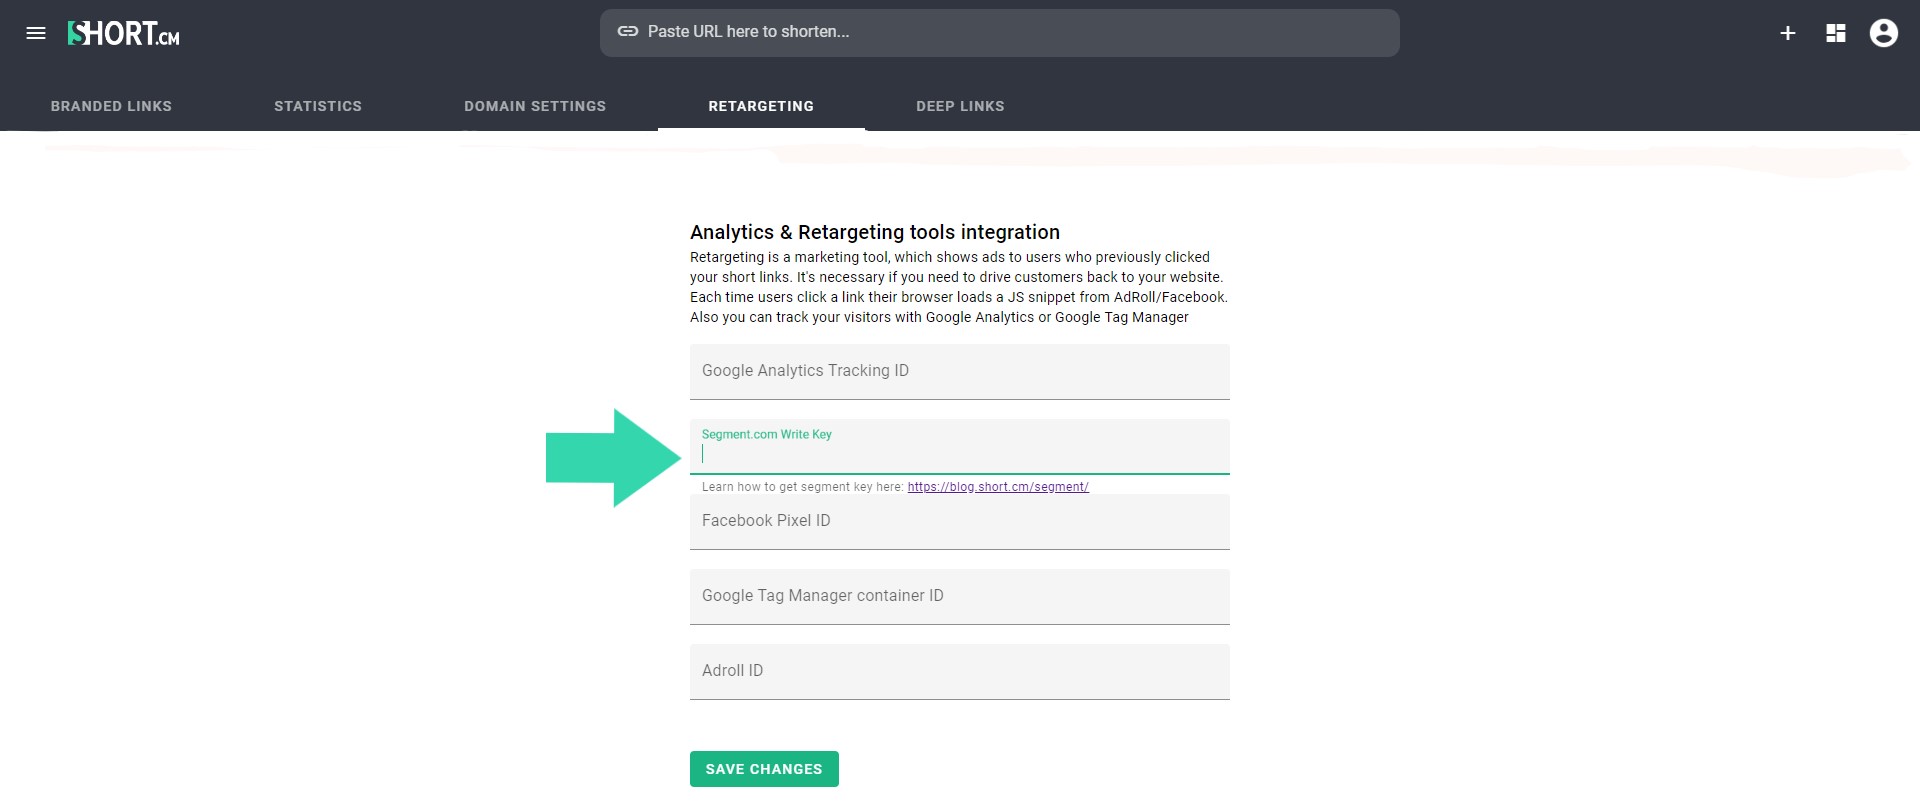Image resolution: width=1920 pixels, height=810 pixels.
Task: Focus the Segment.com Write Key field
Action: (x=959, y=453)
